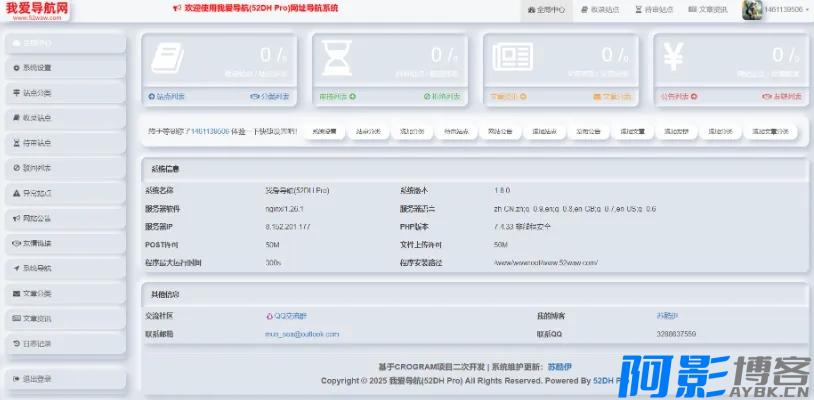Click the green ban icon beside card 拒绝列表
814x400 pixels.
point(427,96)
